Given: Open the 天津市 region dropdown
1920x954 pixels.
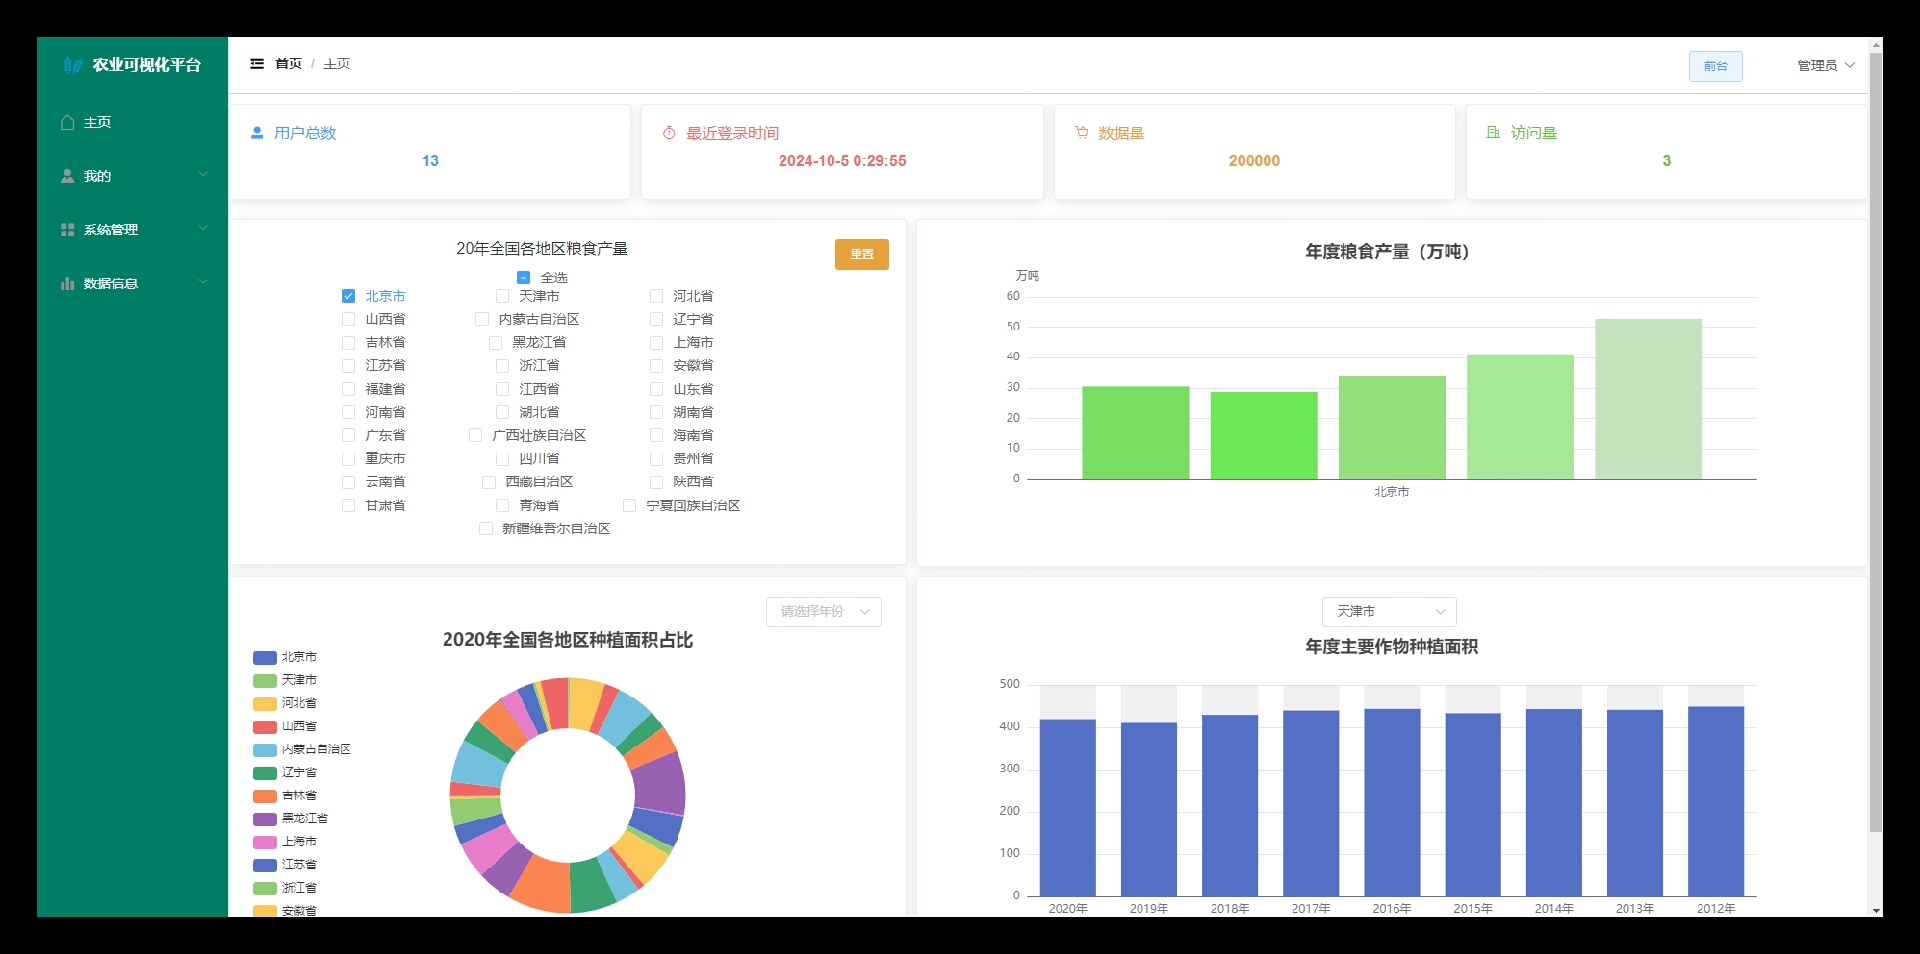Looking at the screenshot, I should 1389,612.
